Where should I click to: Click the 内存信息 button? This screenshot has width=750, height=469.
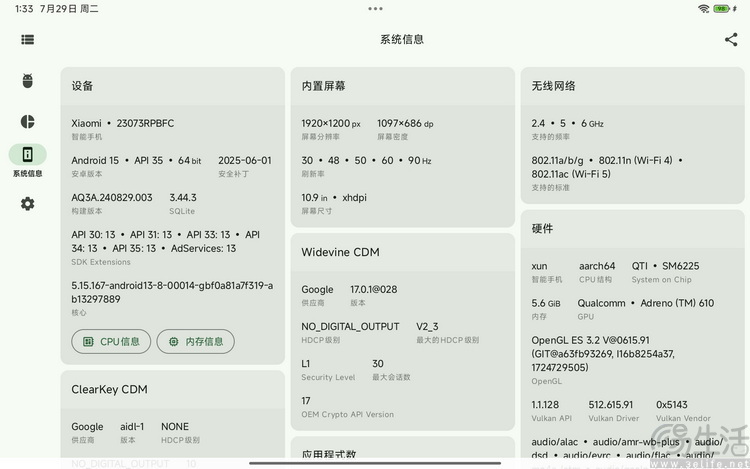coord(196,341)
